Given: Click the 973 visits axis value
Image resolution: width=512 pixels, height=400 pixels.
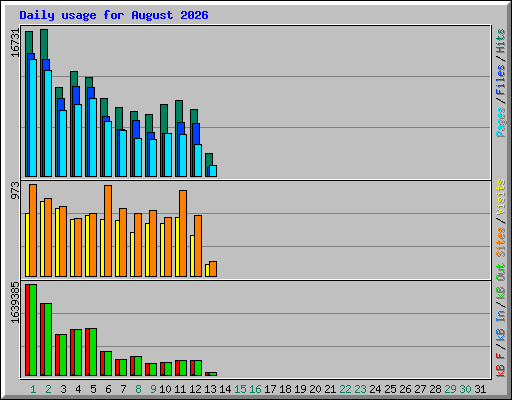Looking at the screenshot, I should pyautogui.click(x=15, y=191).
